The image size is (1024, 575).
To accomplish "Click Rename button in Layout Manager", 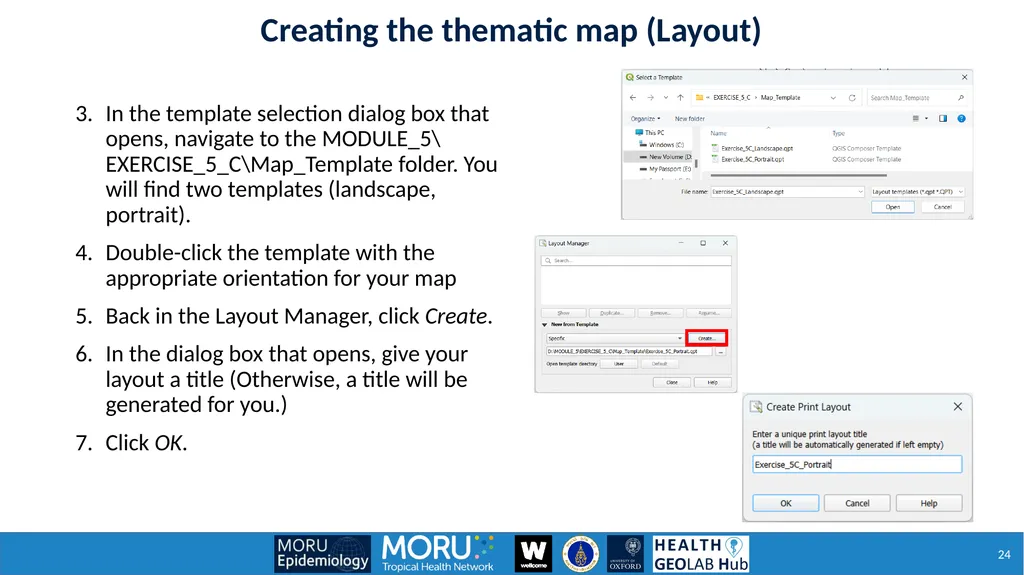I will point(709,313).
